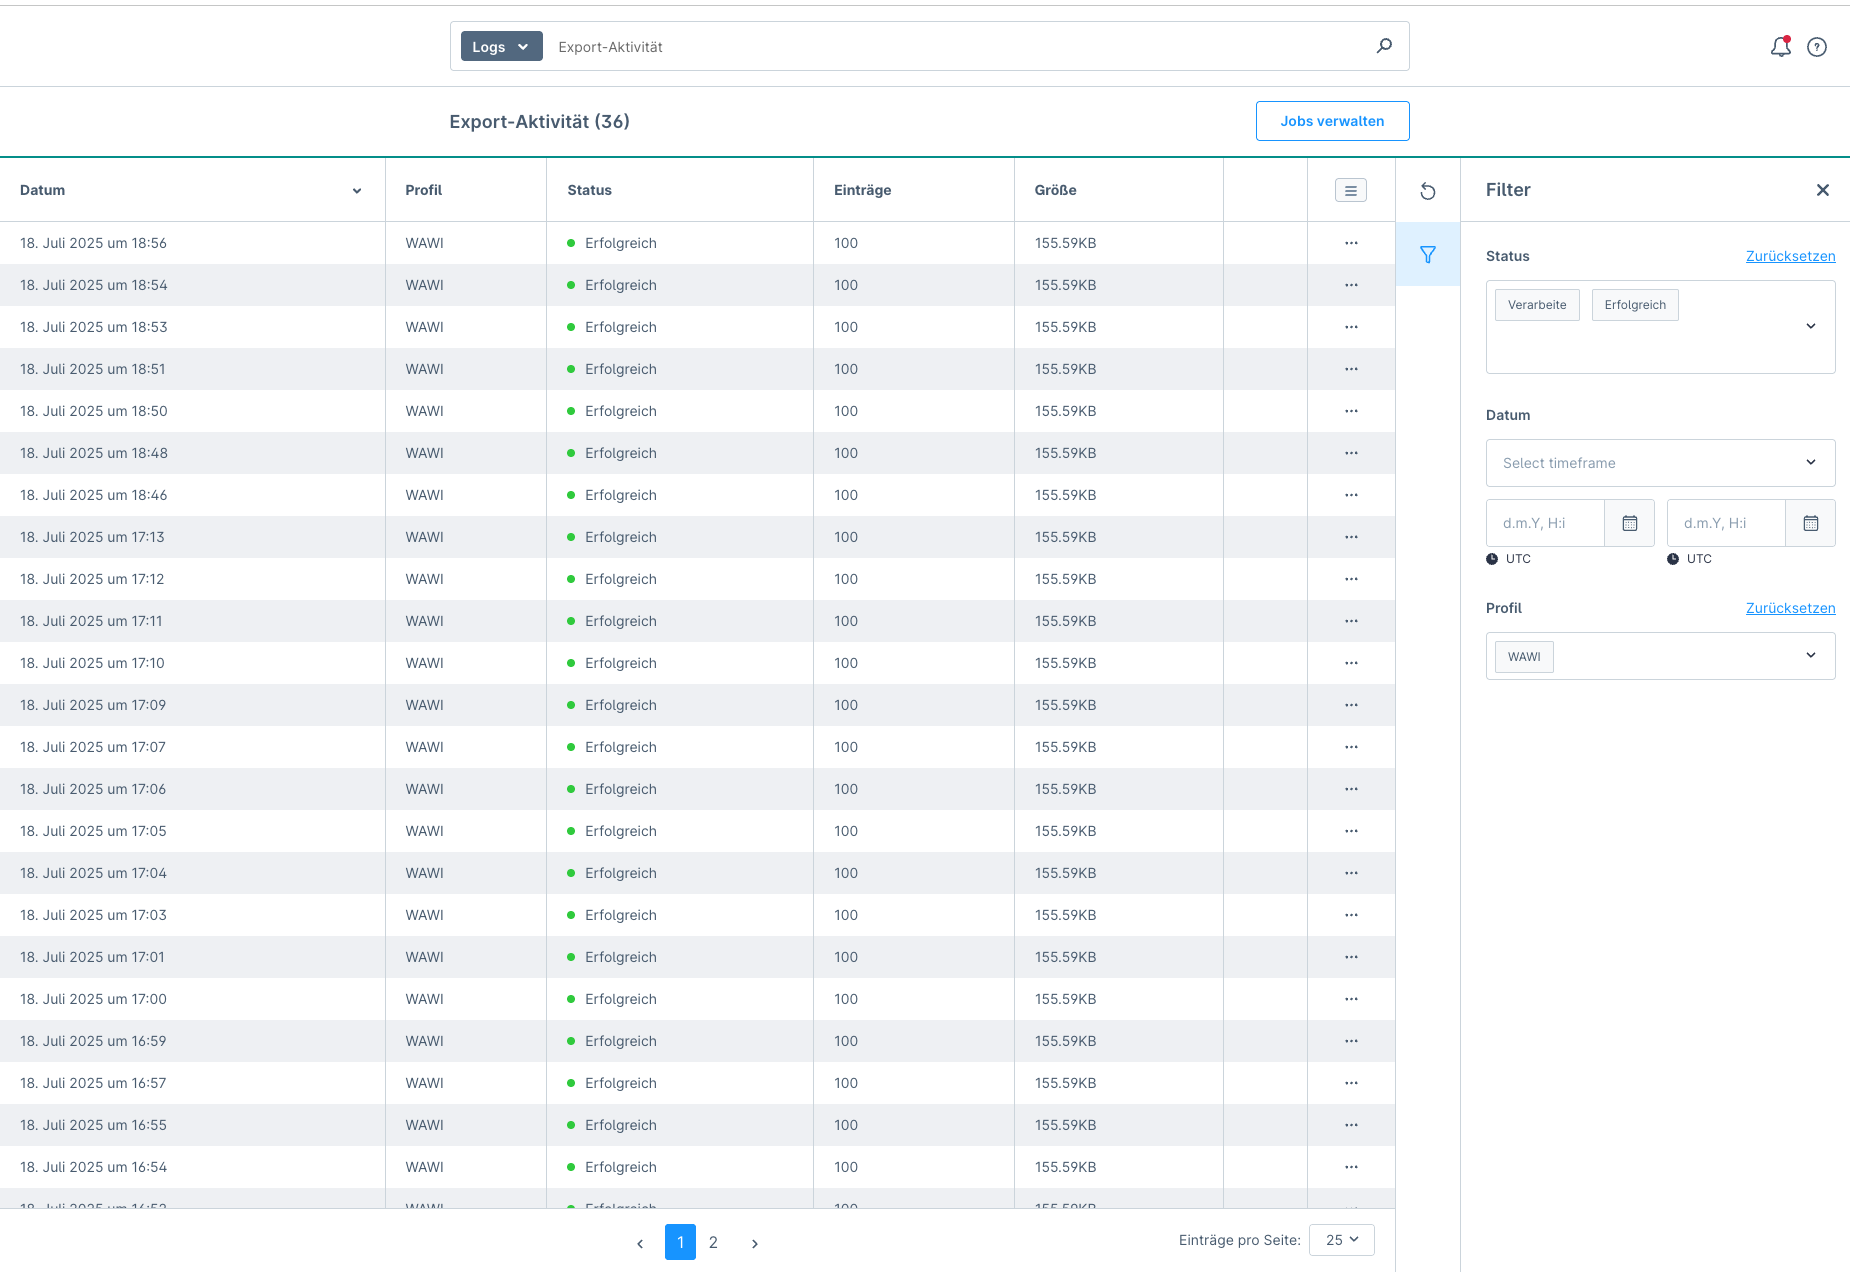Expand the Profil filter dropdown
Image resolution: width=1850 pixels, height=1272 pixels.
(1810, 656)
